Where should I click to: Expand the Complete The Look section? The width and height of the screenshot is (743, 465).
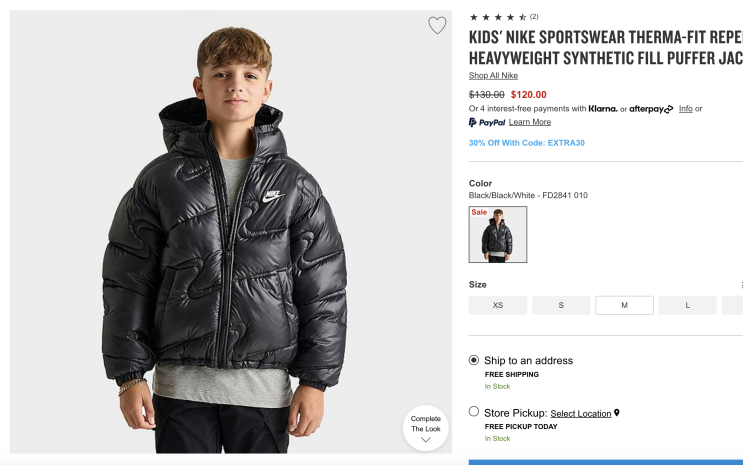[426, 428]
